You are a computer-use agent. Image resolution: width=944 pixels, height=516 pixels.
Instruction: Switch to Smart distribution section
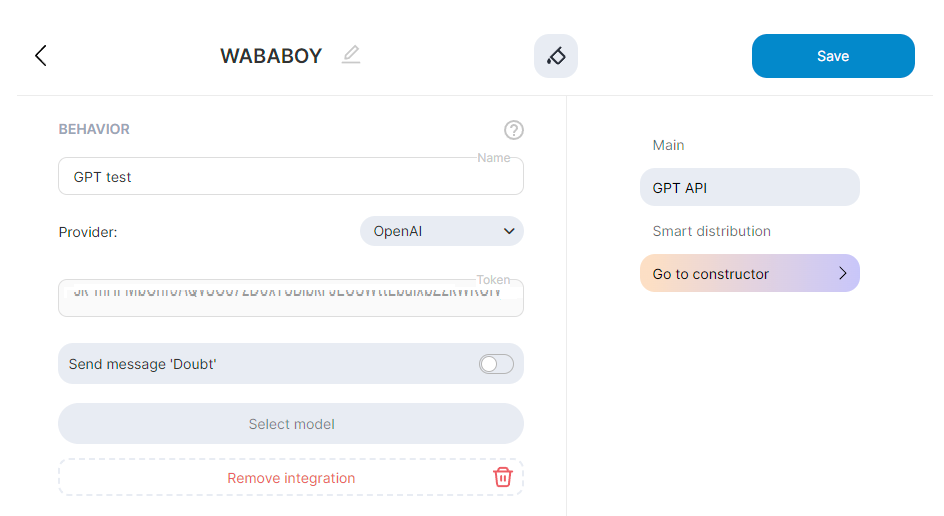[711, 231]
